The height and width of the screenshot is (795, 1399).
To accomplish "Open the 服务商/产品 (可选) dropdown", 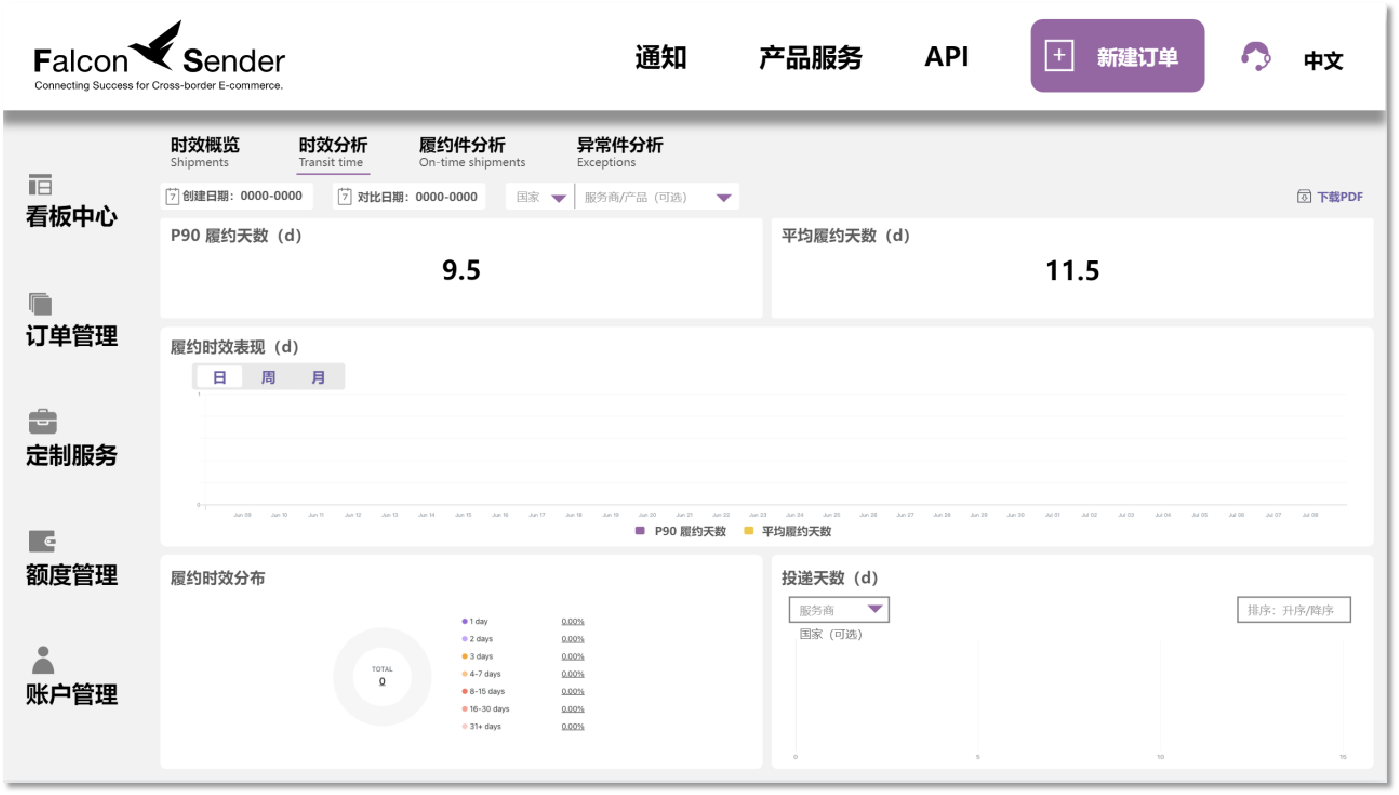I will 724,198.
